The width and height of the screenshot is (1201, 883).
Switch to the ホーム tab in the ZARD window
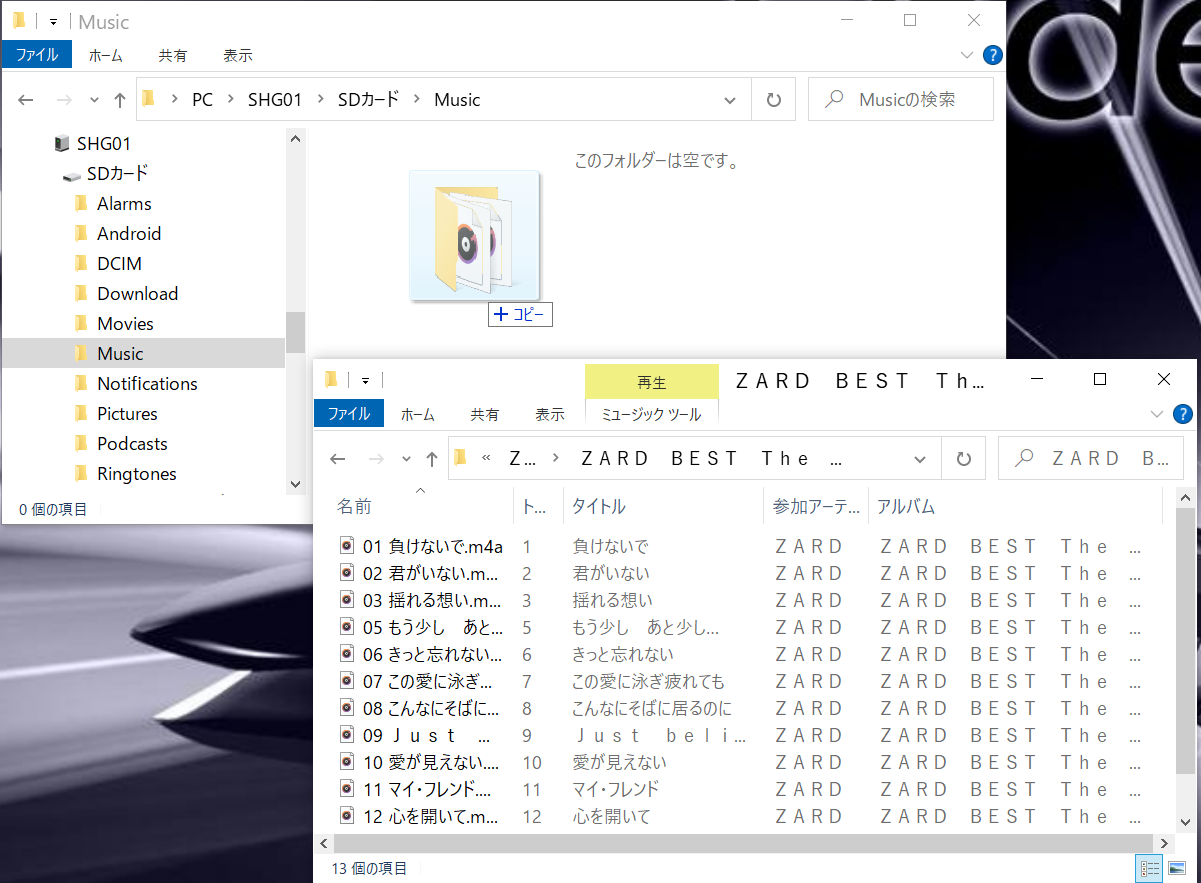(418, 413)
